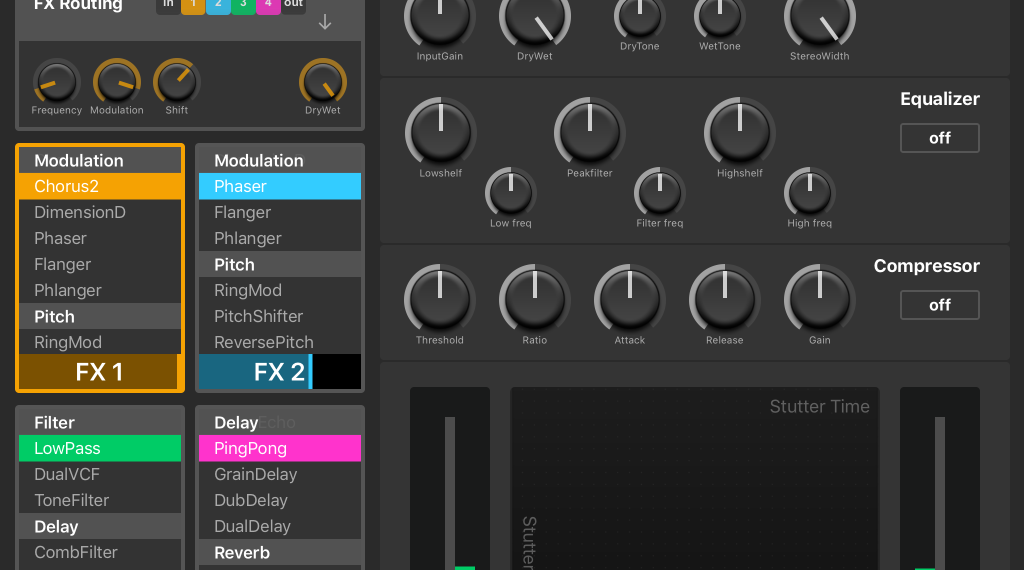Click the Stutter Time XY pad

694,480
